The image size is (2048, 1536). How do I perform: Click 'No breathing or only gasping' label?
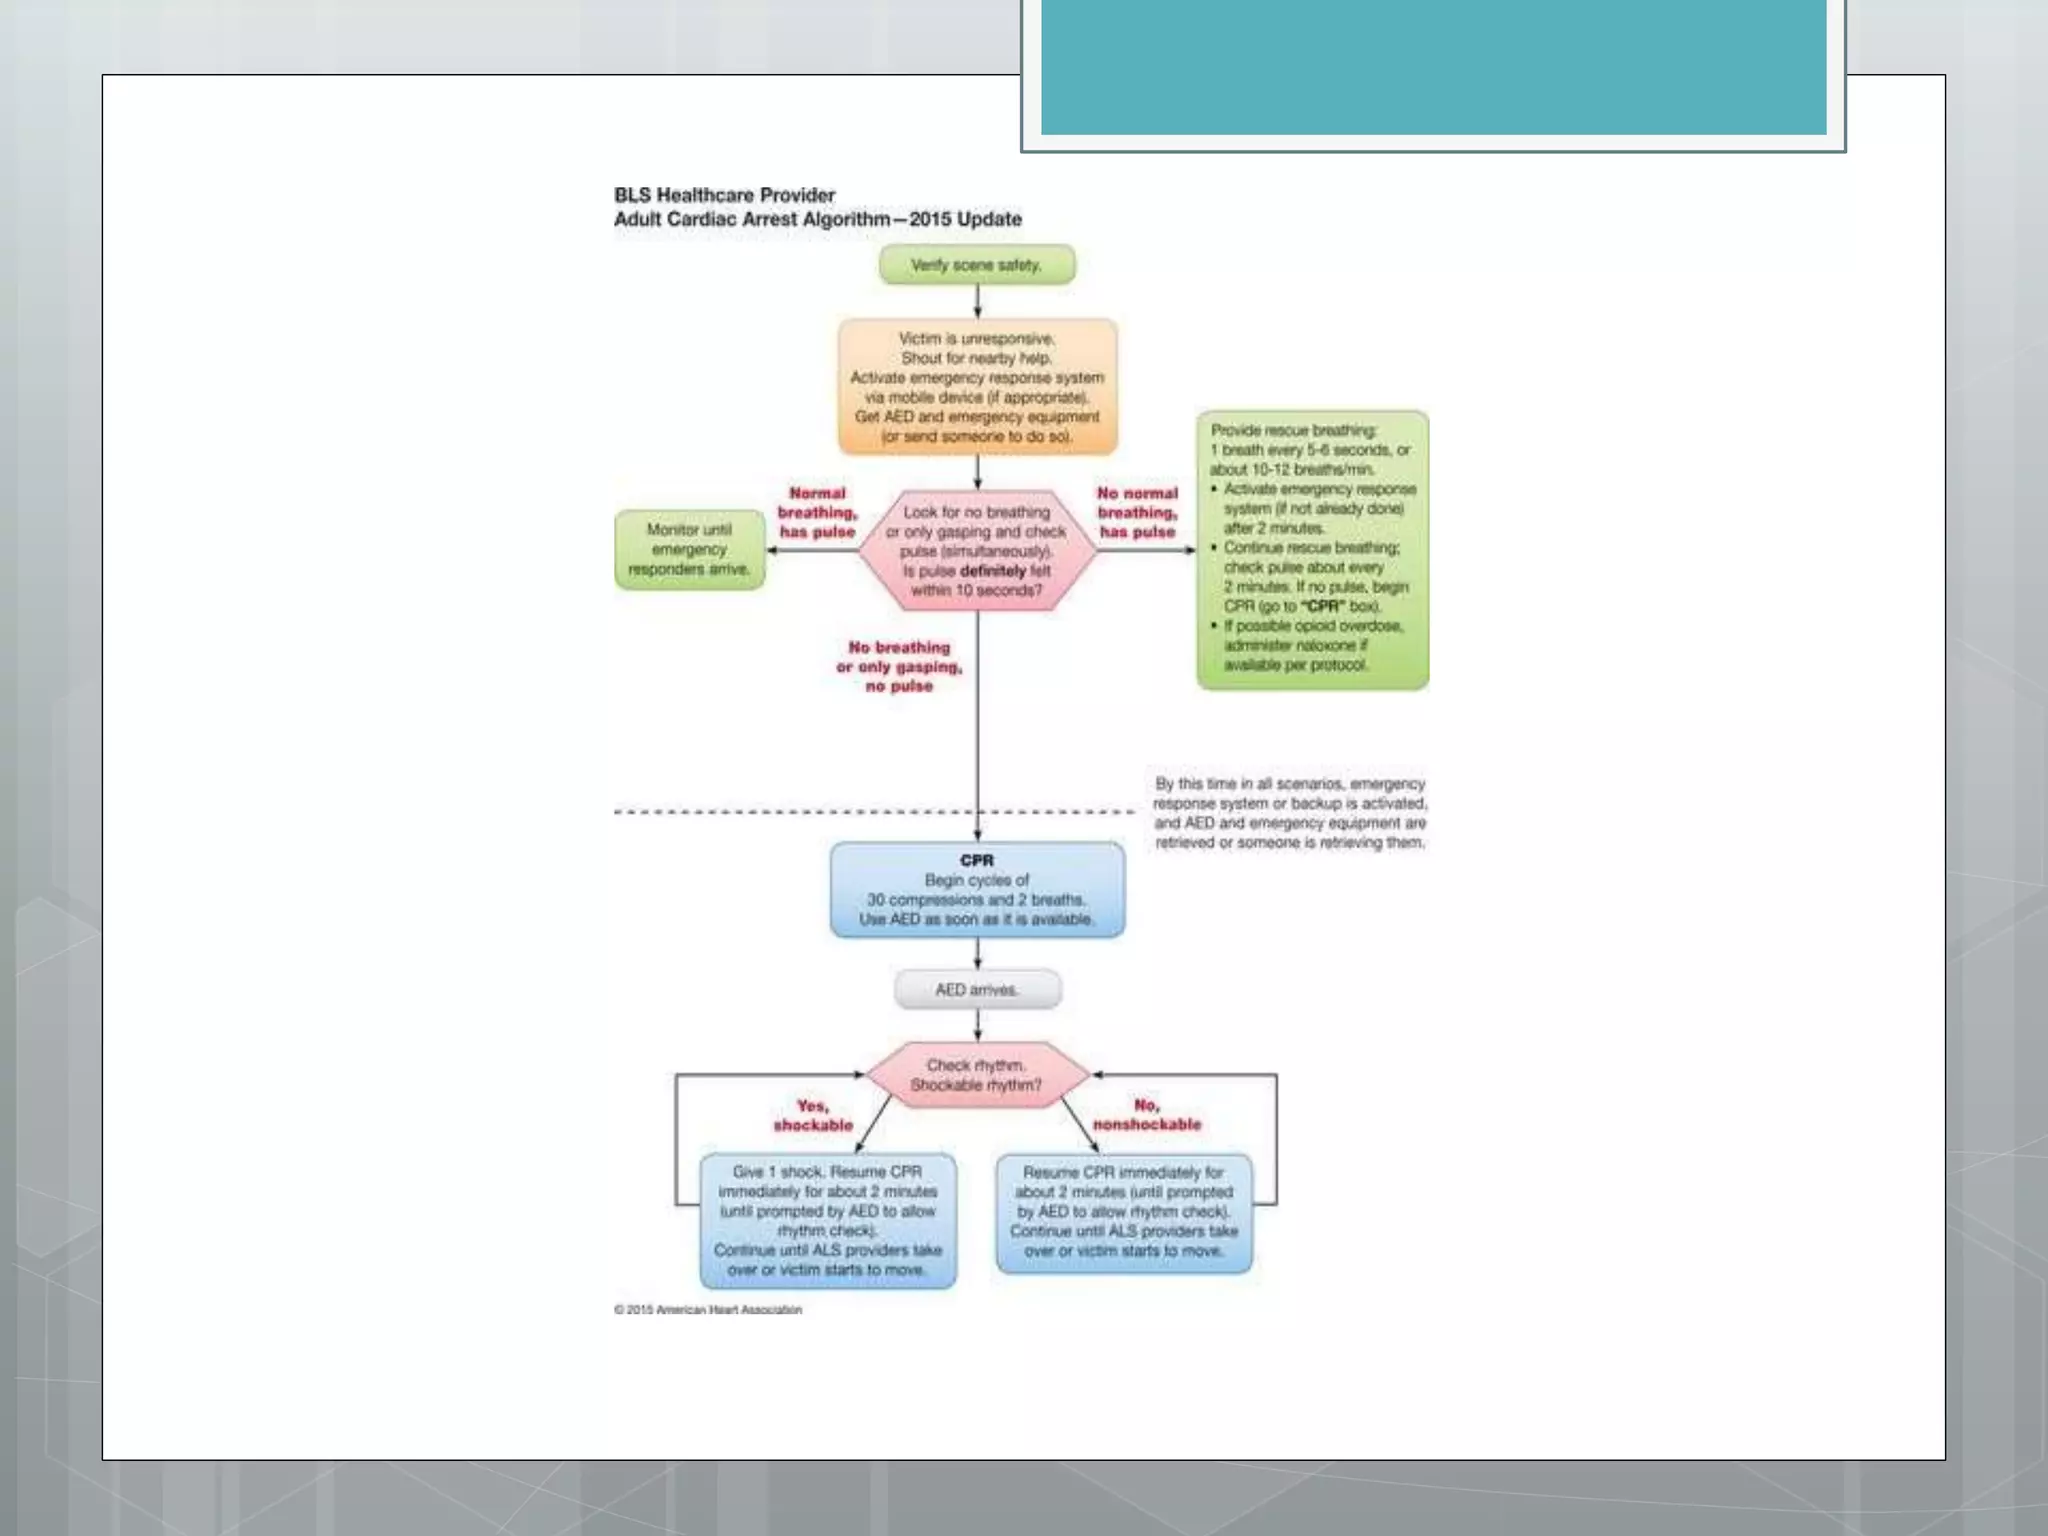(x=899, y=666)
